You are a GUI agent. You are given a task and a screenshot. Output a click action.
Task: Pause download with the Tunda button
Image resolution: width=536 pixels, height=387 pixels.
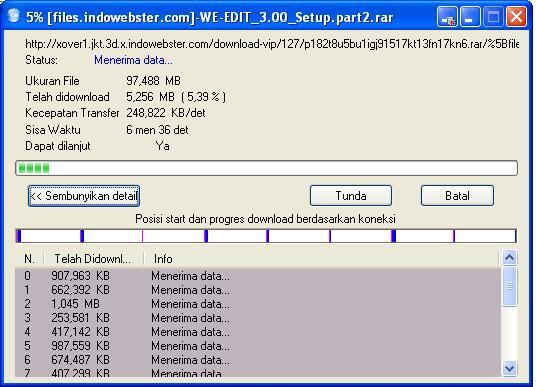pyautogui.click(x=351, y=196)
